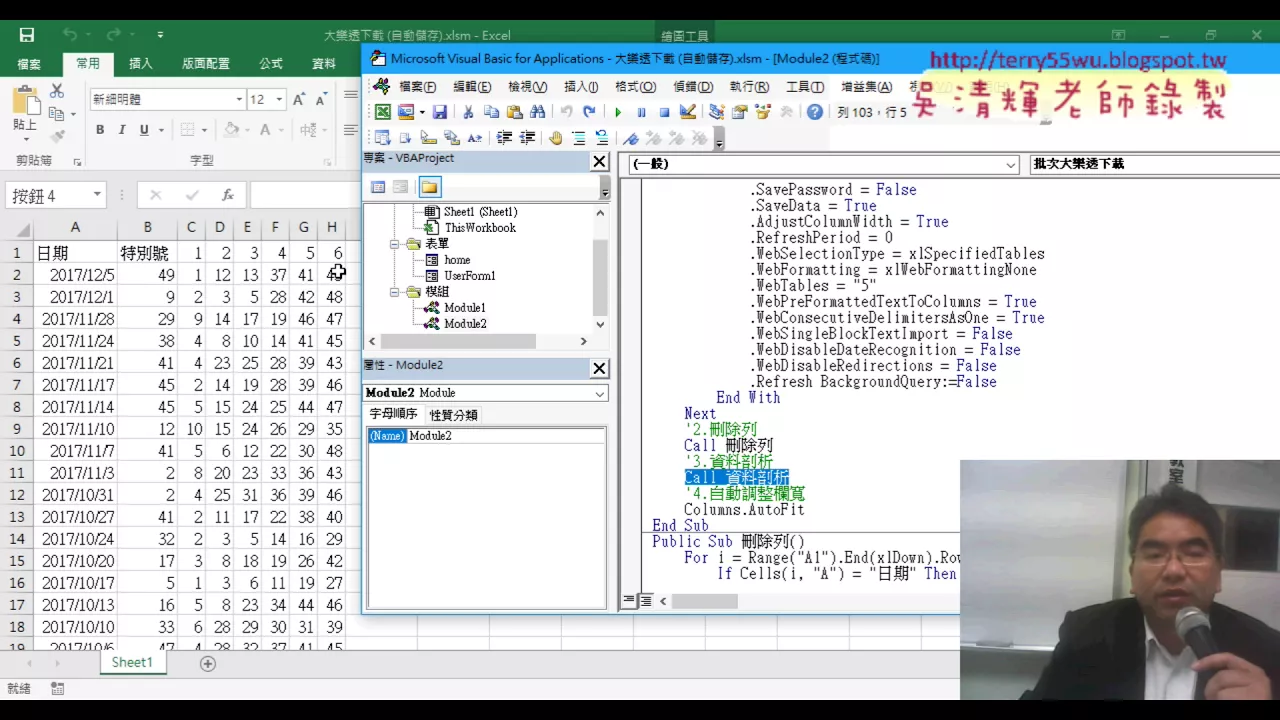1280x720 pixels.
Task: Click the Break (pause) icon in VBA toolbar
Action: pos(641,112)
